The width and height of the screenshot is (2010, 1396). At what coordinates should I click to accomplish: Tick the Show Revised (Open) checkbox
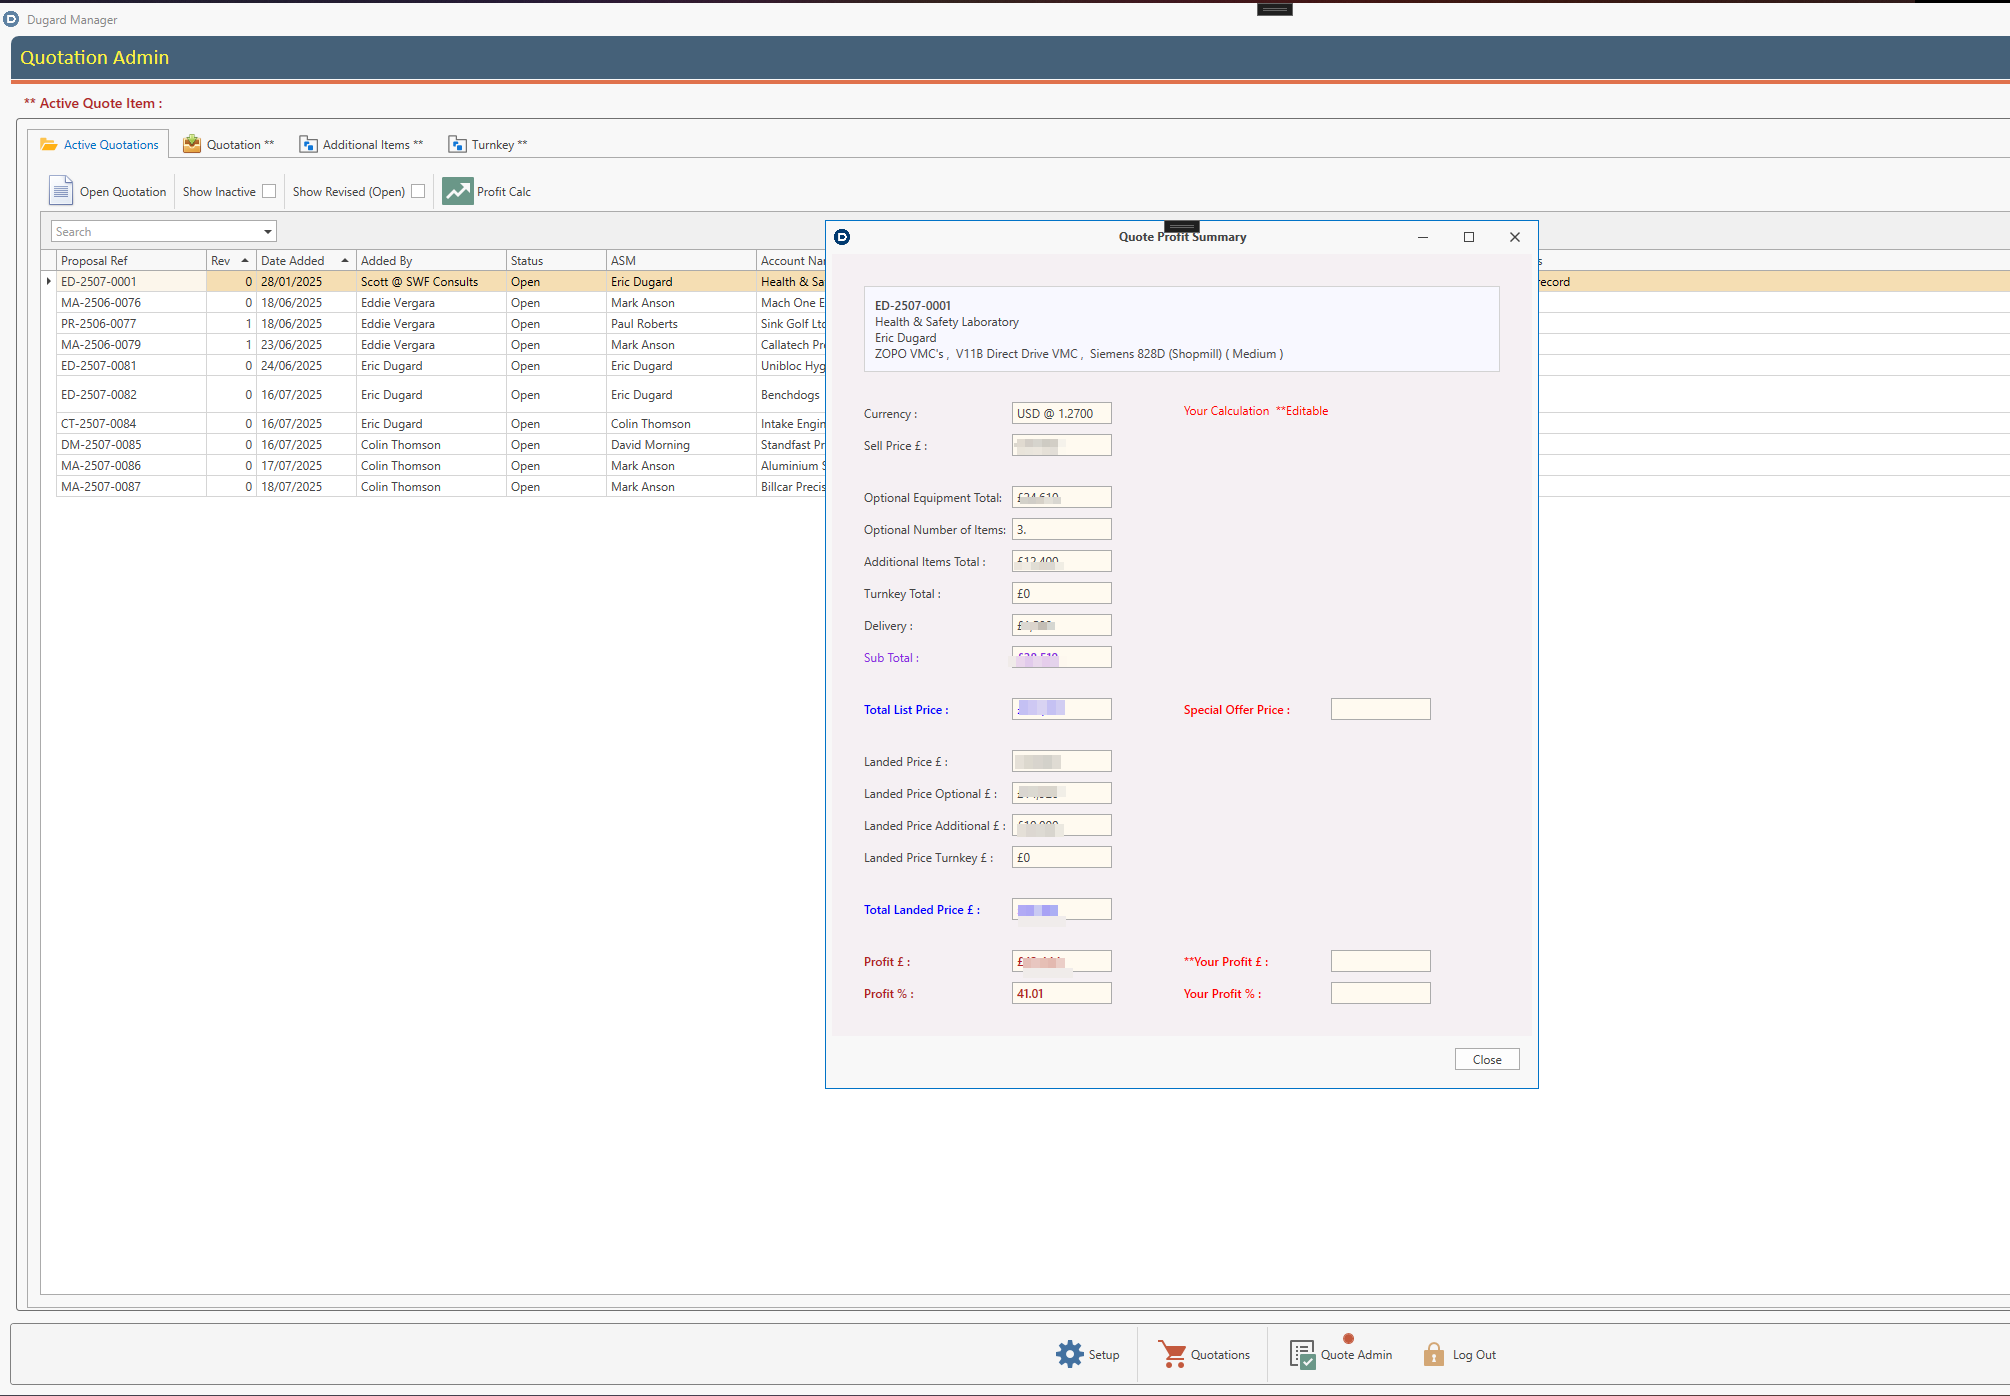418,191
